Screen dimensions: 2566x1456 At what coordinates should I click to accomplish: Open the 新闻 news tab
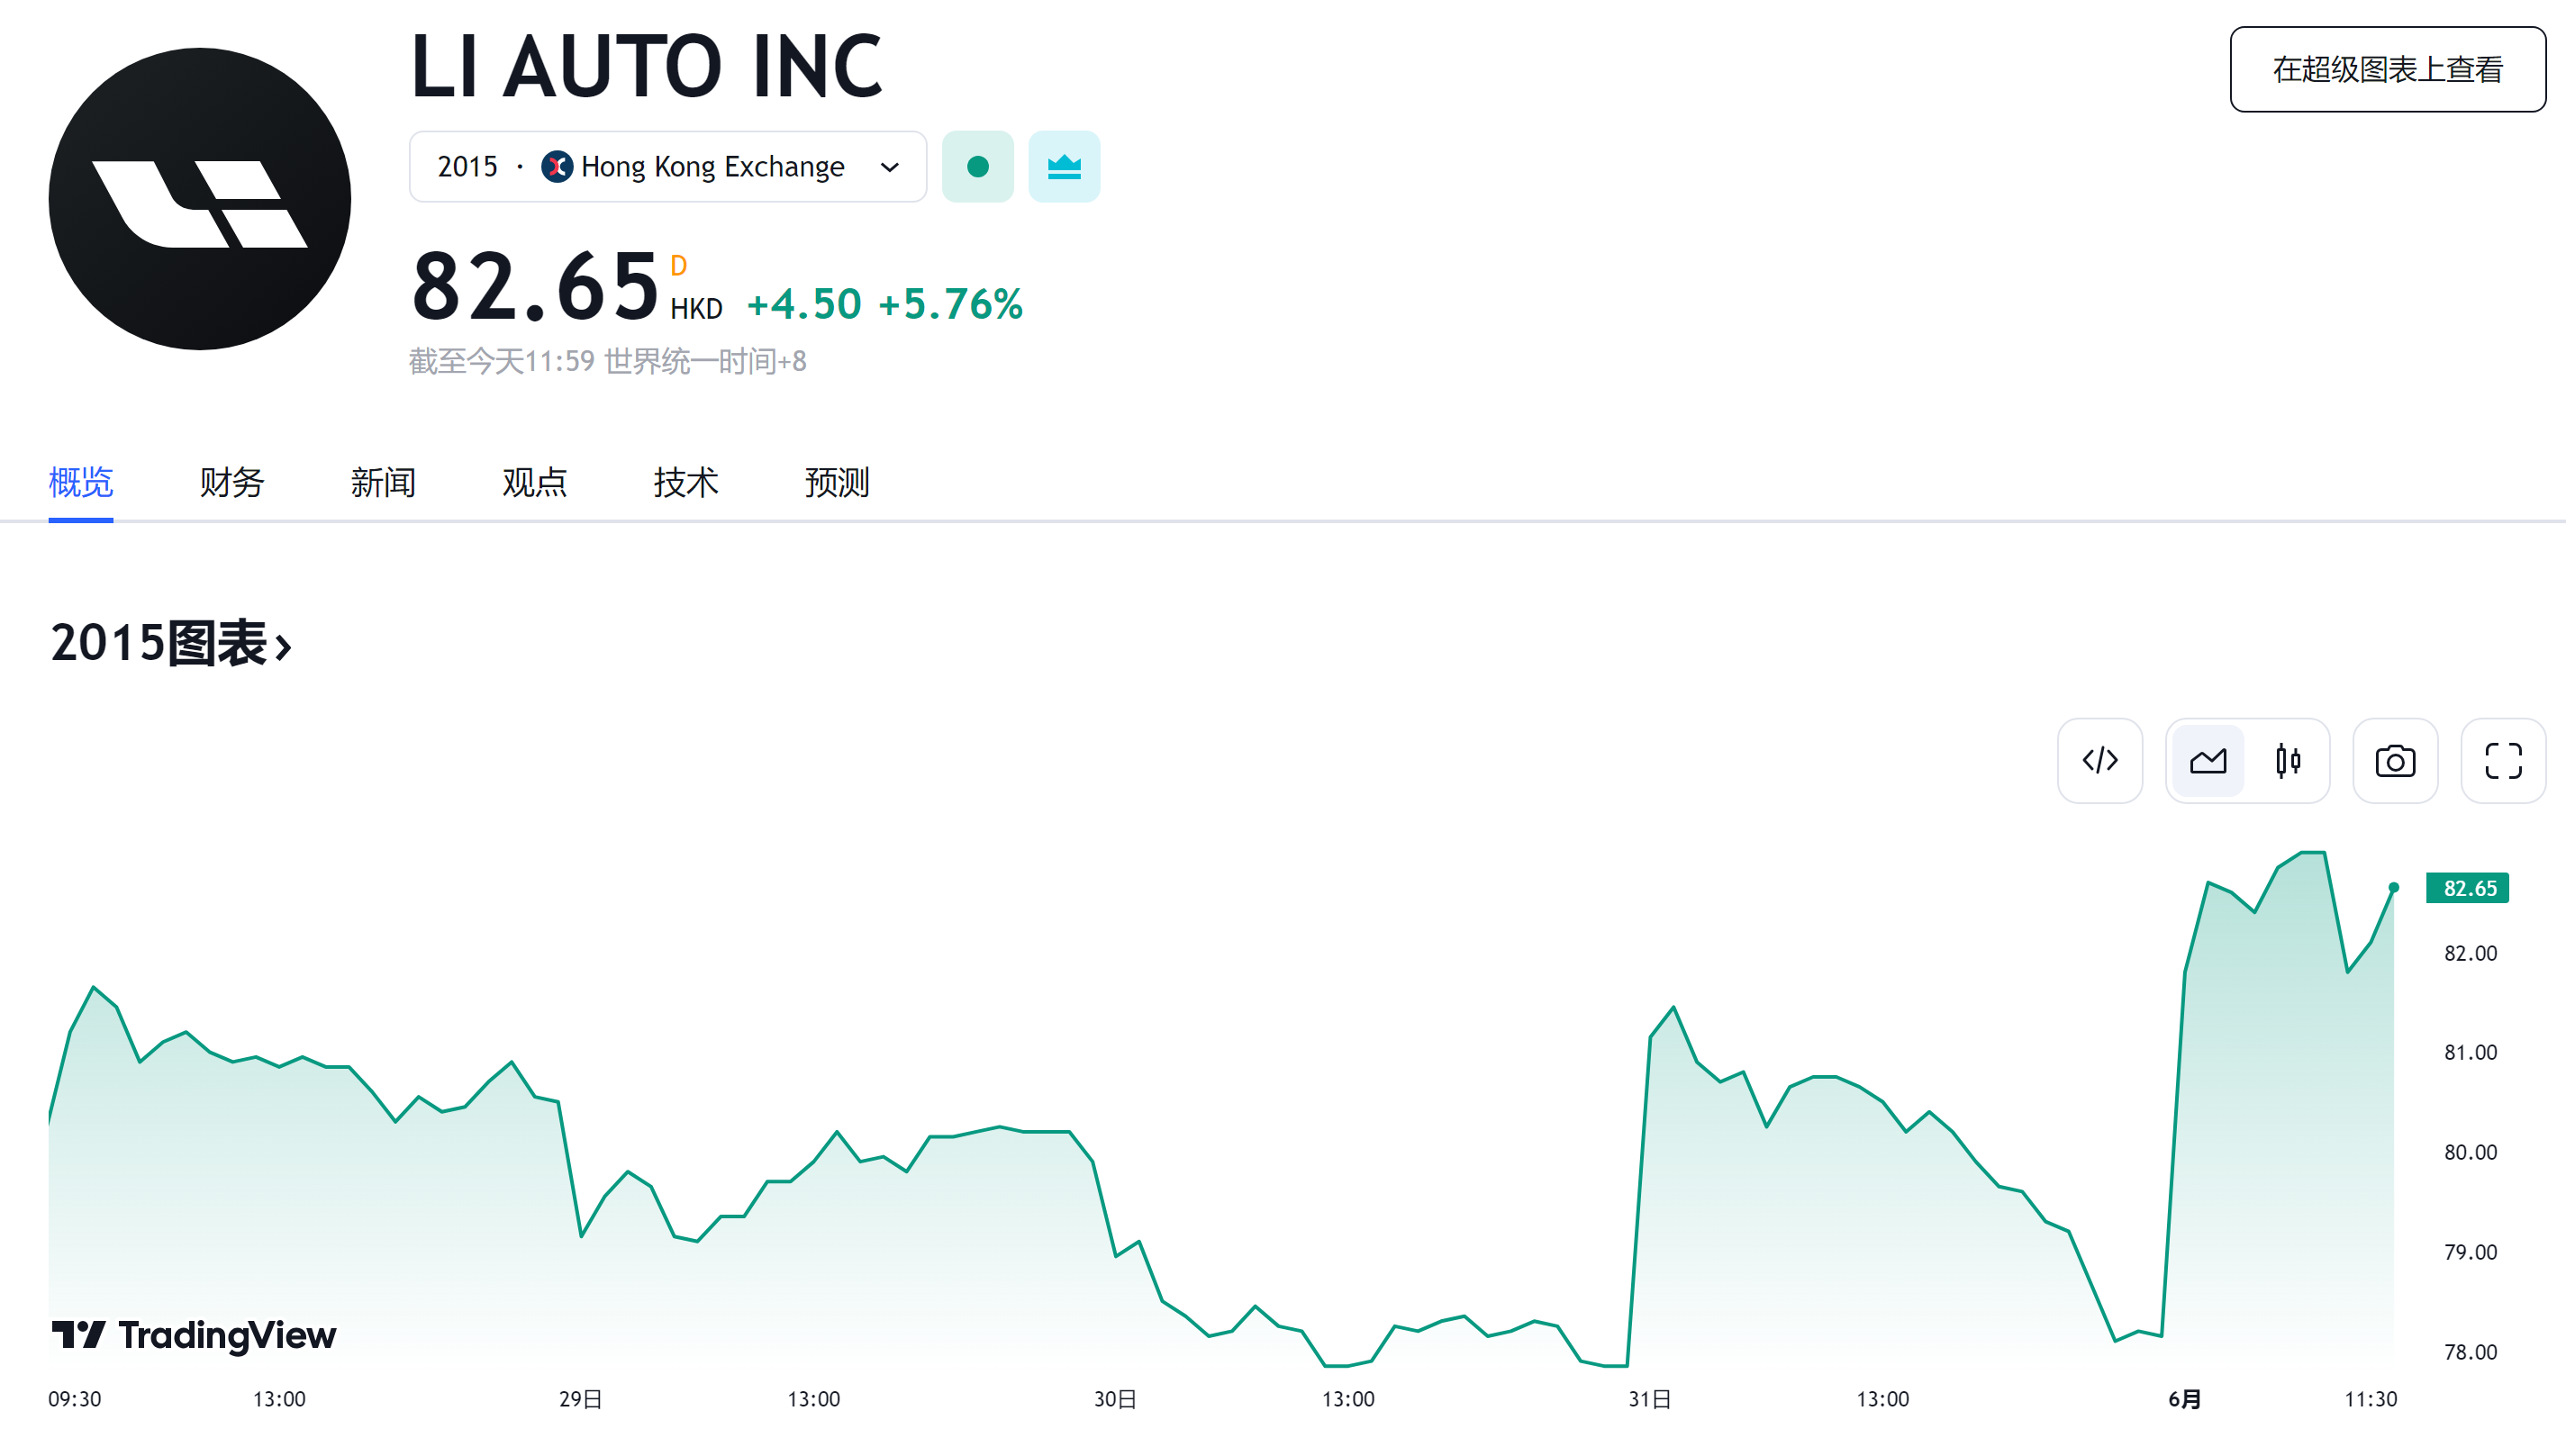point(382,483)
